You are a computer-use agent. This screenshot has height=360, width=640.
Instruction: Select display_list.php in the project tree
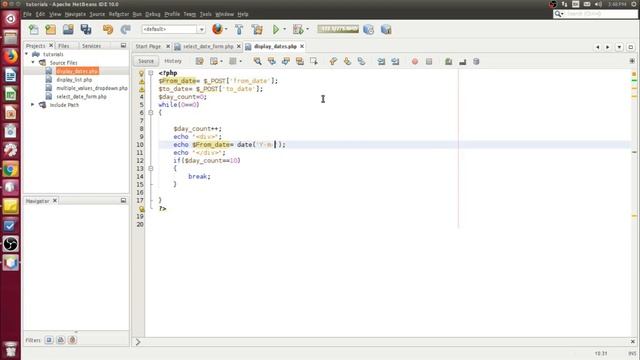(74, 80)
